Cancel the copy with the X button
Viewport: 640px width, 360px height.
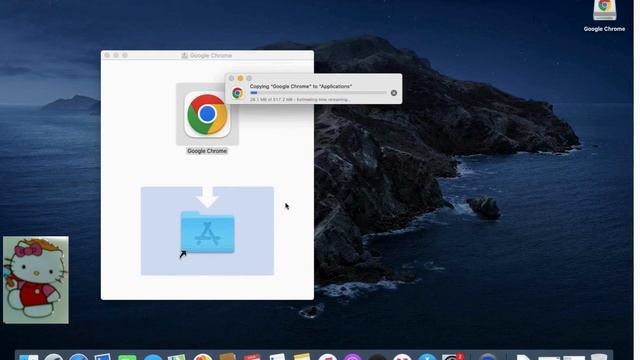coord(394,93)
